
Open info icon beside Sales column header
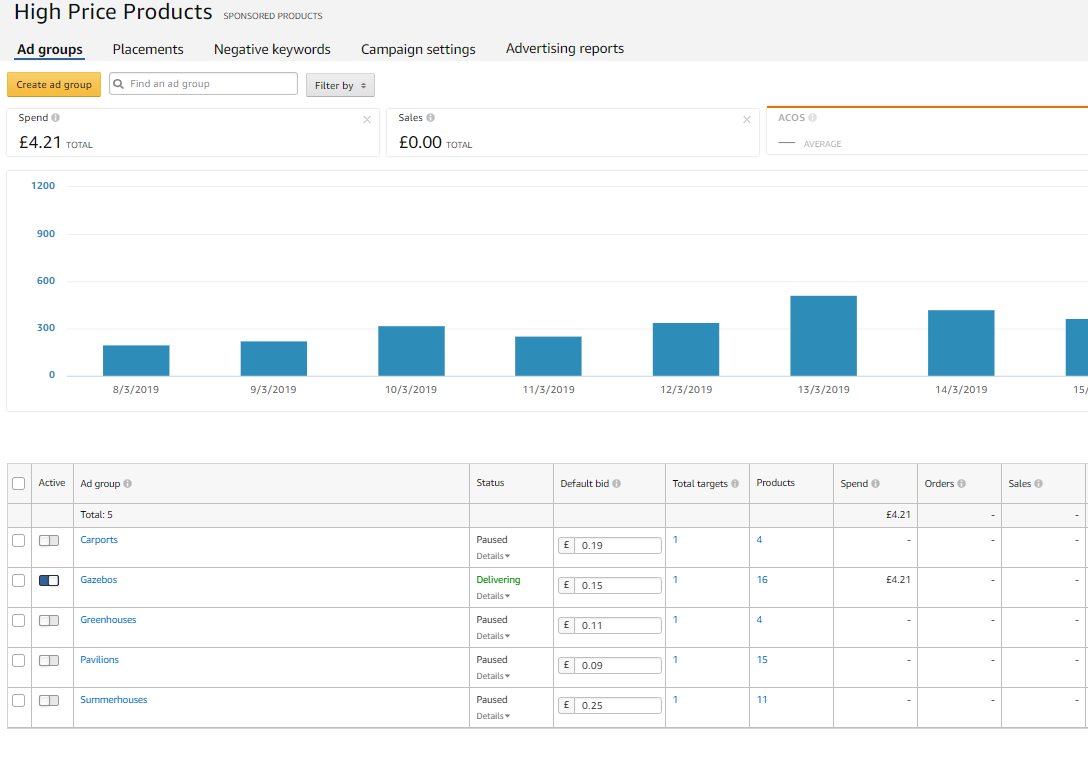point(1038,484)
